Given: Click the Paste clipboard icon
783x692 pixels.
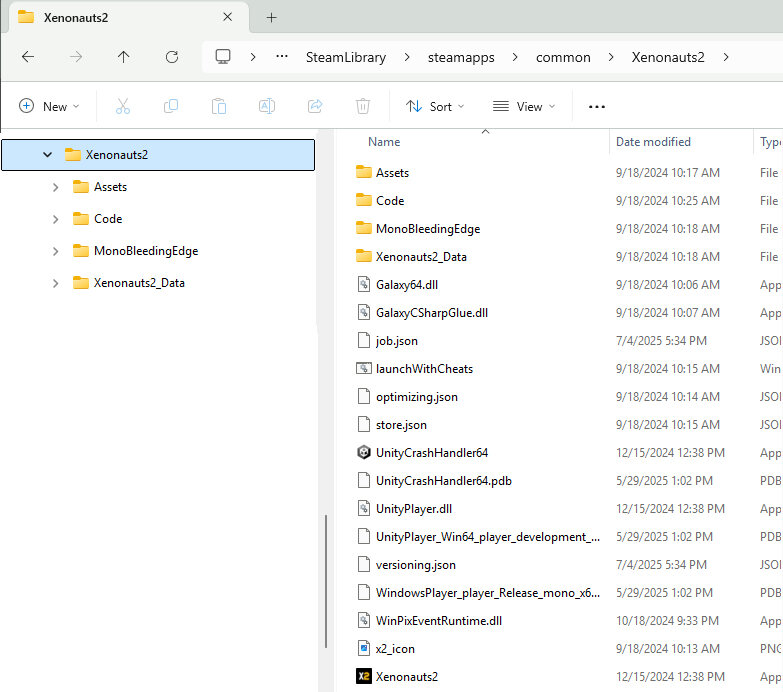Looking at the screenshot, I should click(219, 106).
